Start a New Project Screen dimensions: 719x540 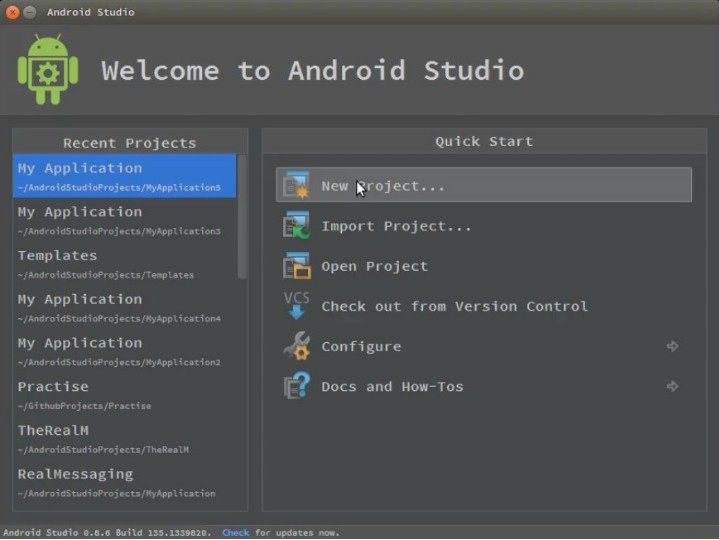484,185
